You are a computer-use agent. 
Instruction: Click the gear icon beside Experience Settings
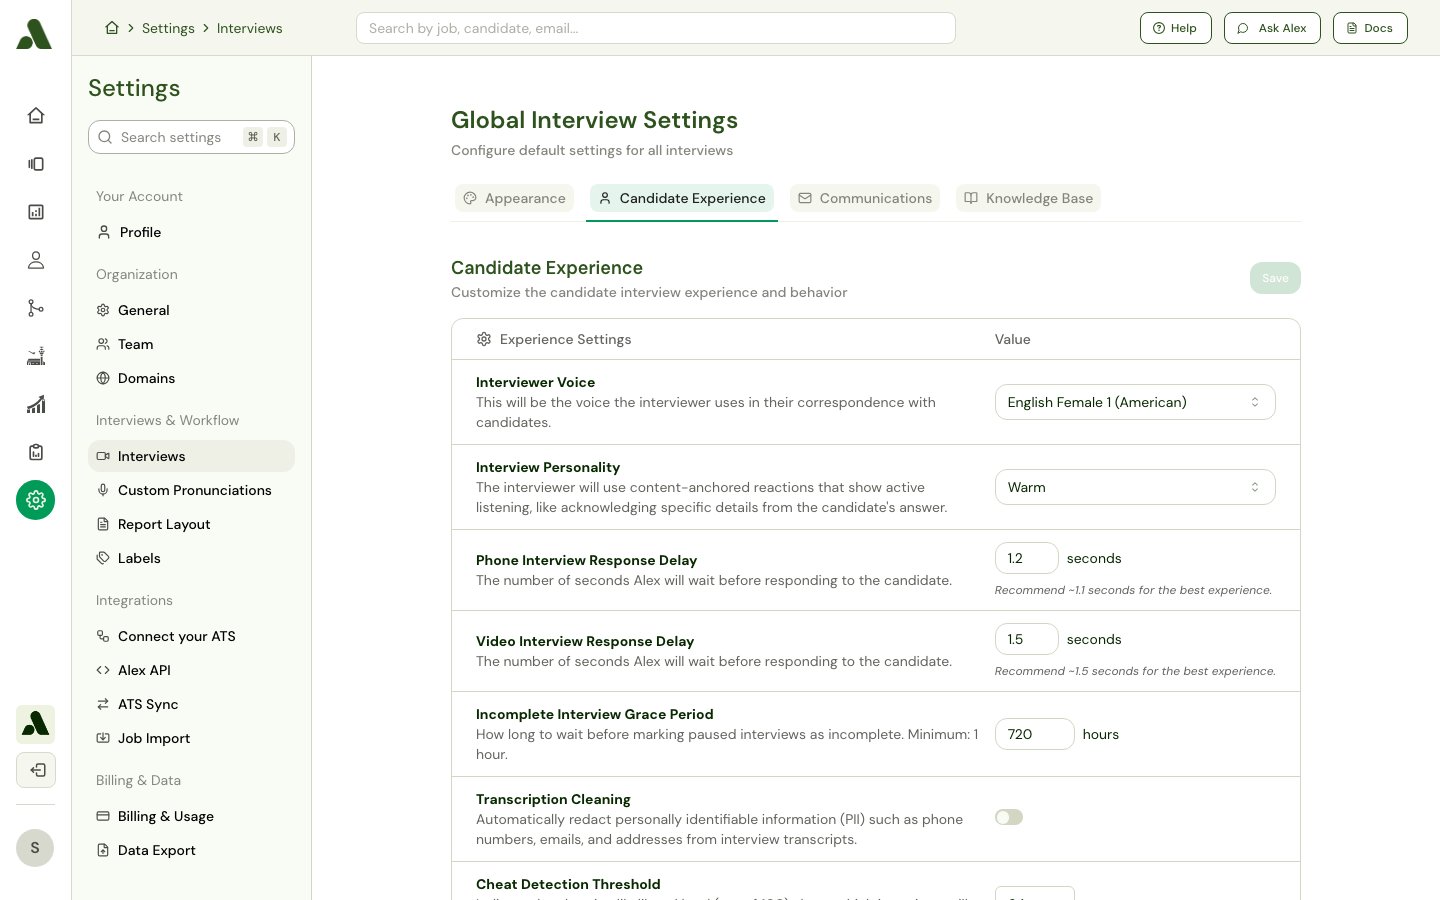point(484,339)
